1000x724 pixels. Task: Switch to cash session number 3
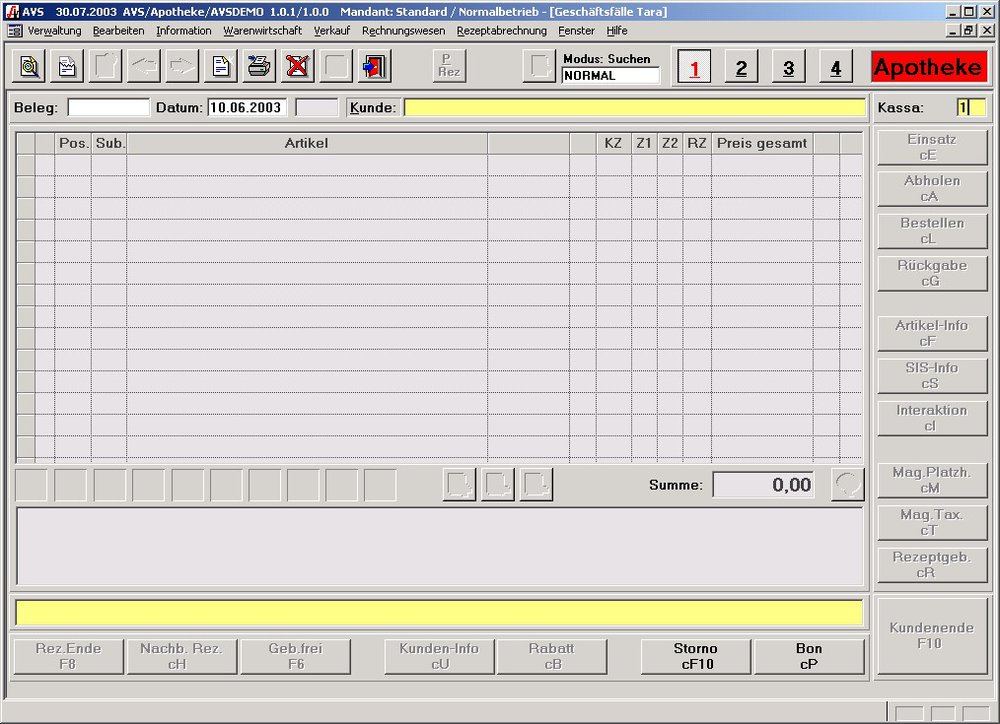(x=788, y=68)
